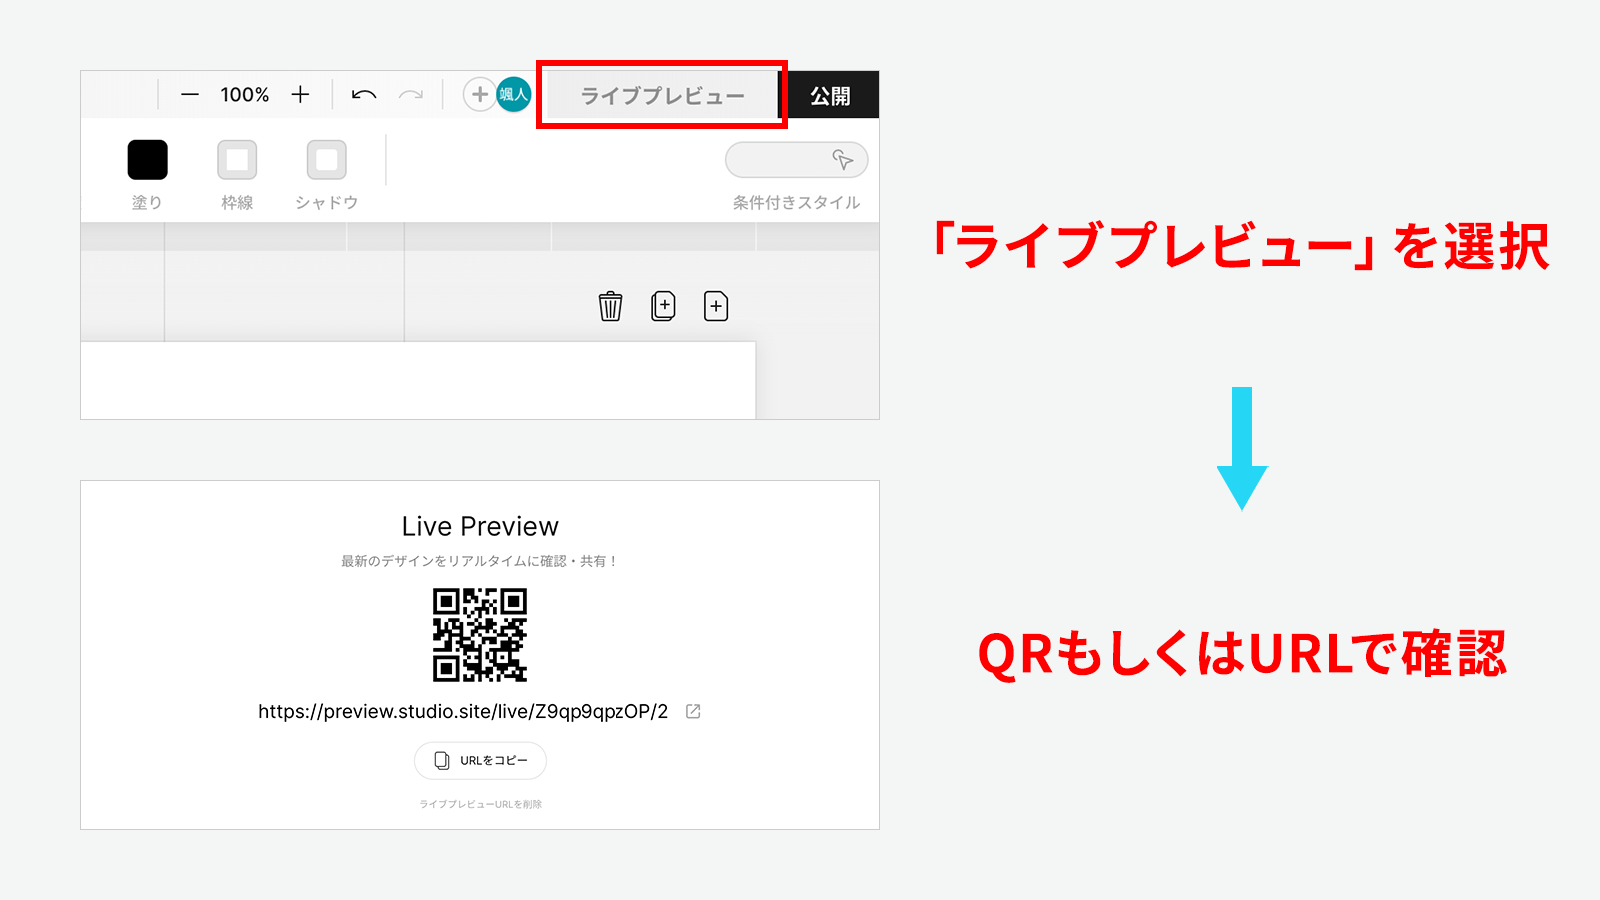Add a collaborator with the plus circle
Viewport: 1600px width, 900px height.
tap(480, 95)
